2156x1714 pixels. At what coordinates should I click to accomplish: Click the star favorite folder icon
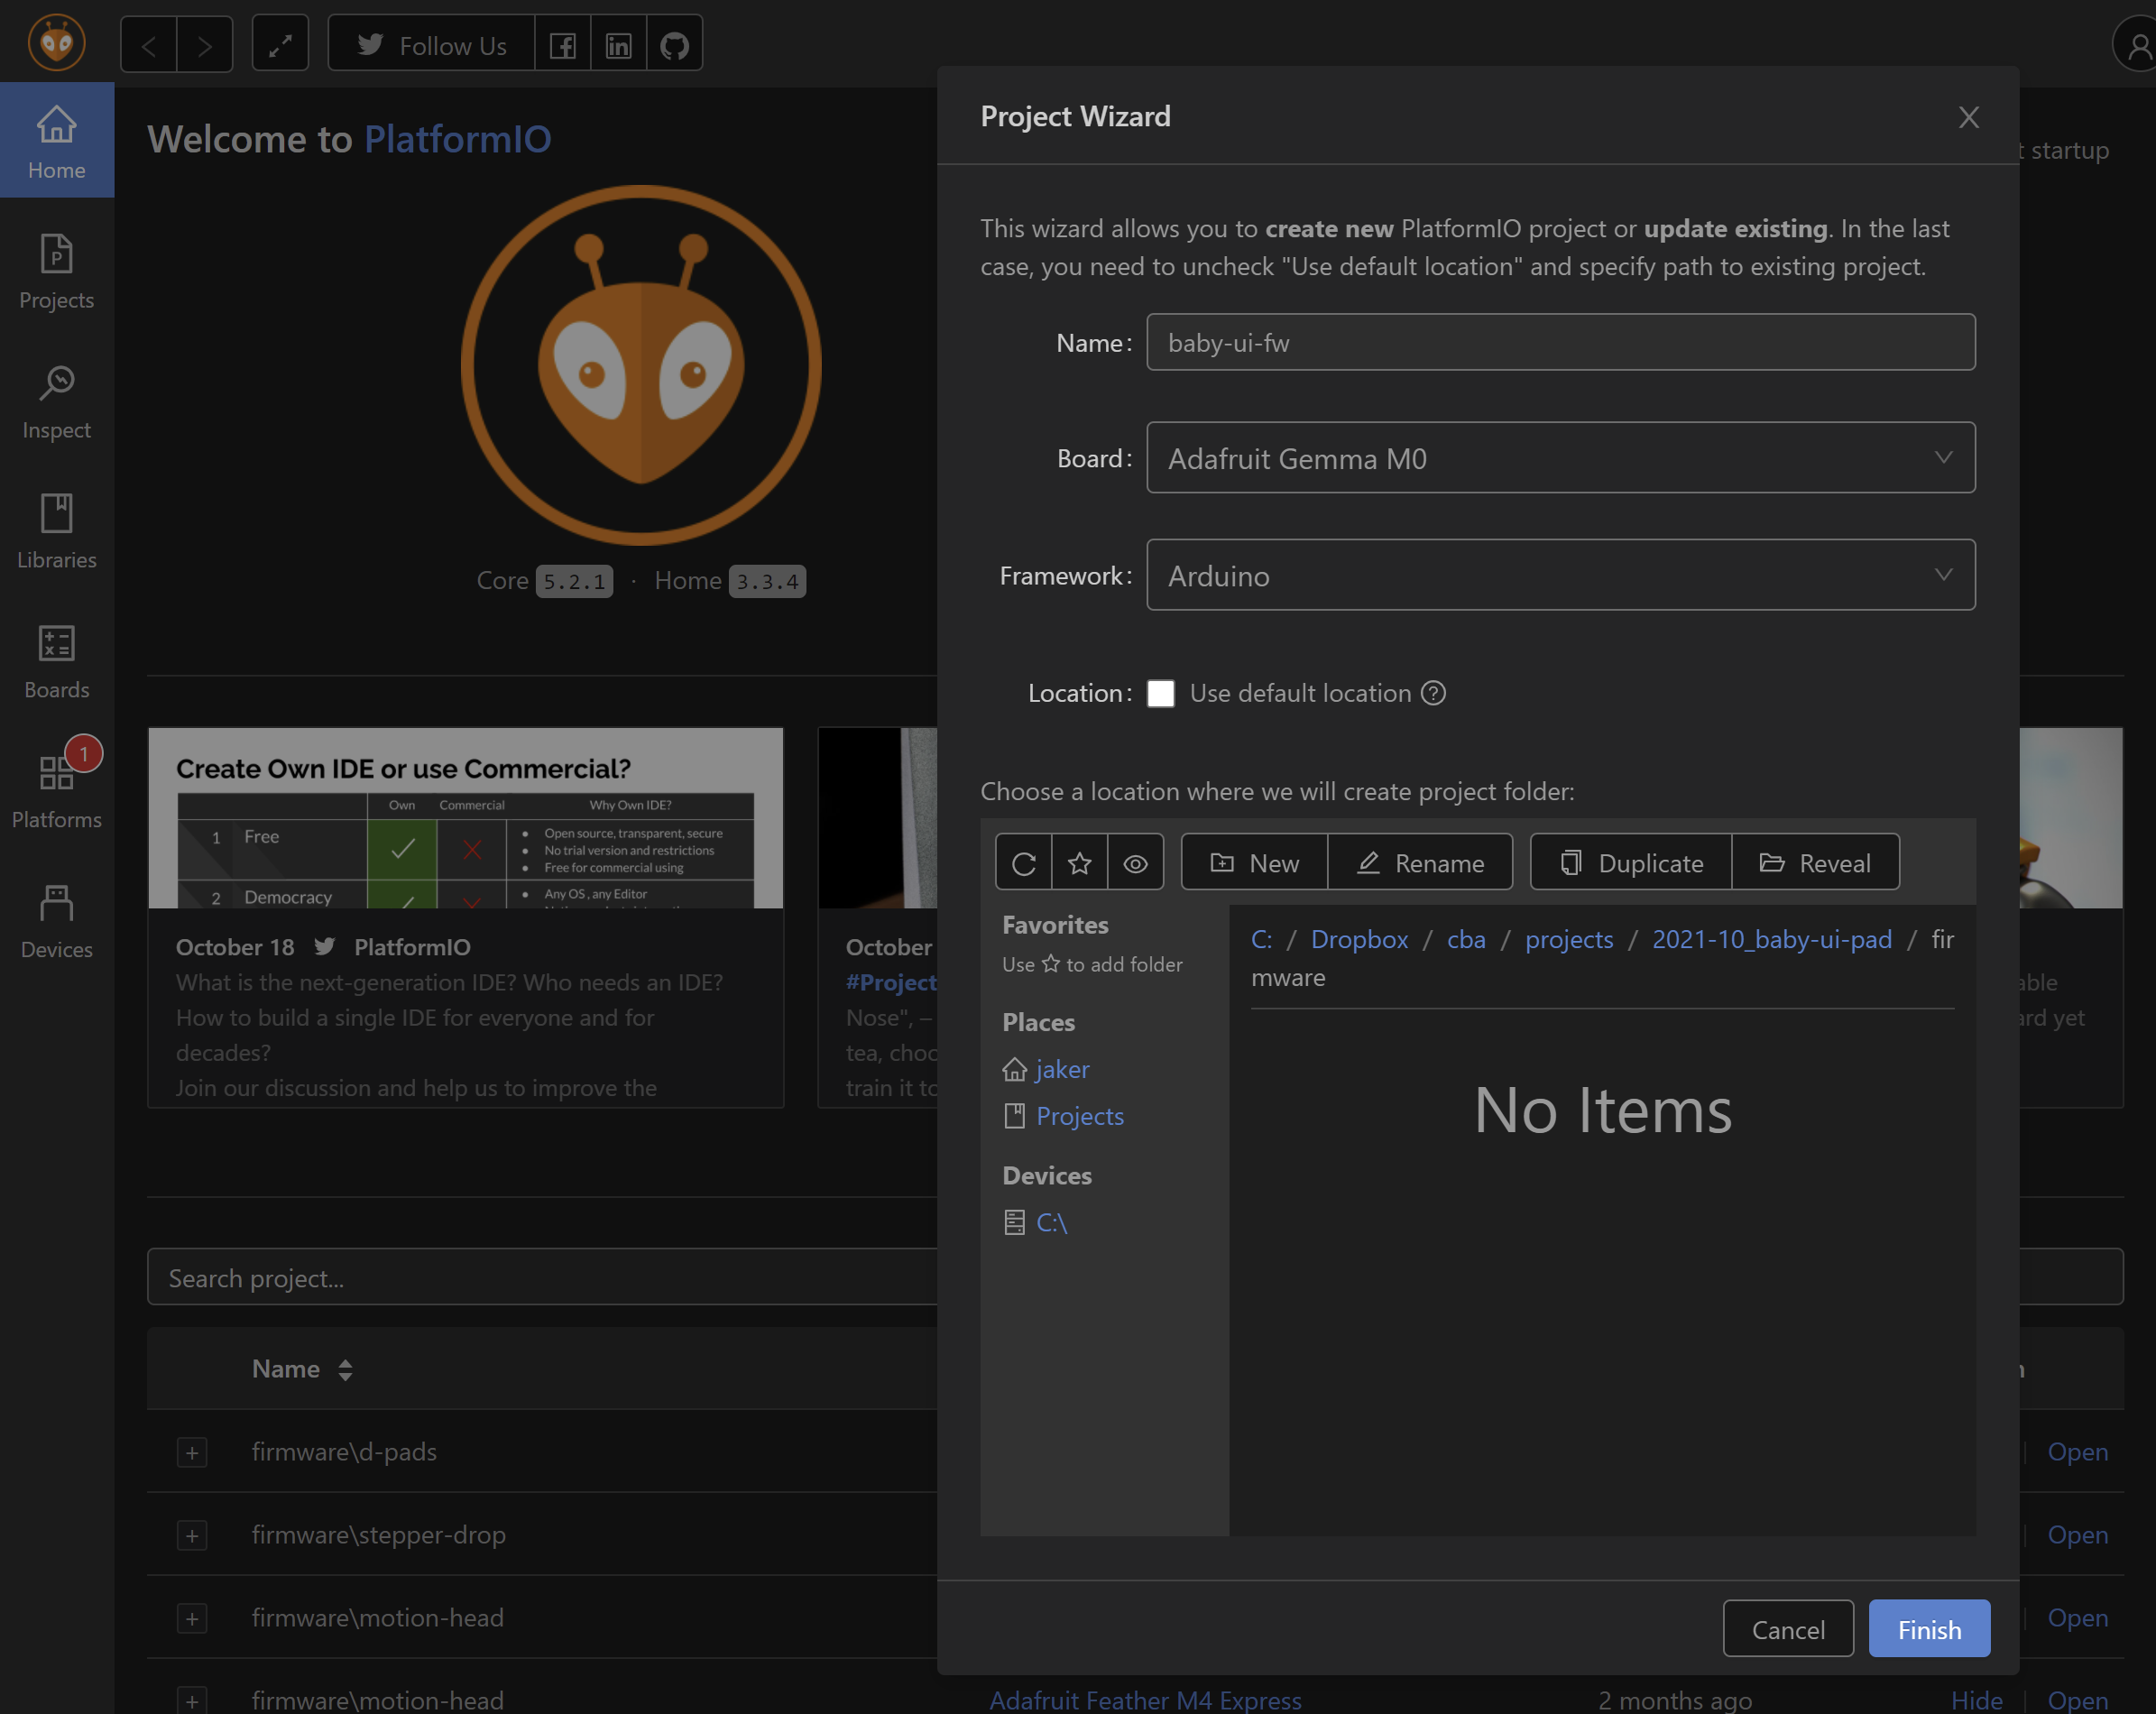click(1079, 862)
